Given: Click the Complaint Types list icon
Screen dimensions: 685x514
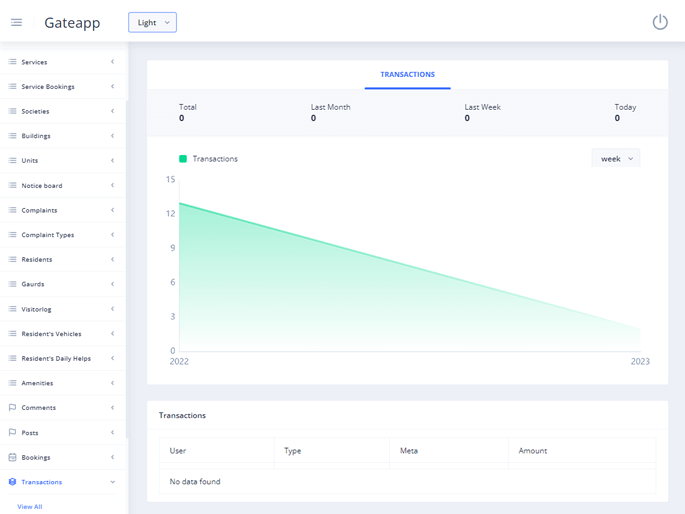Looking at the screenshot, I should click(x=12, y=235).
